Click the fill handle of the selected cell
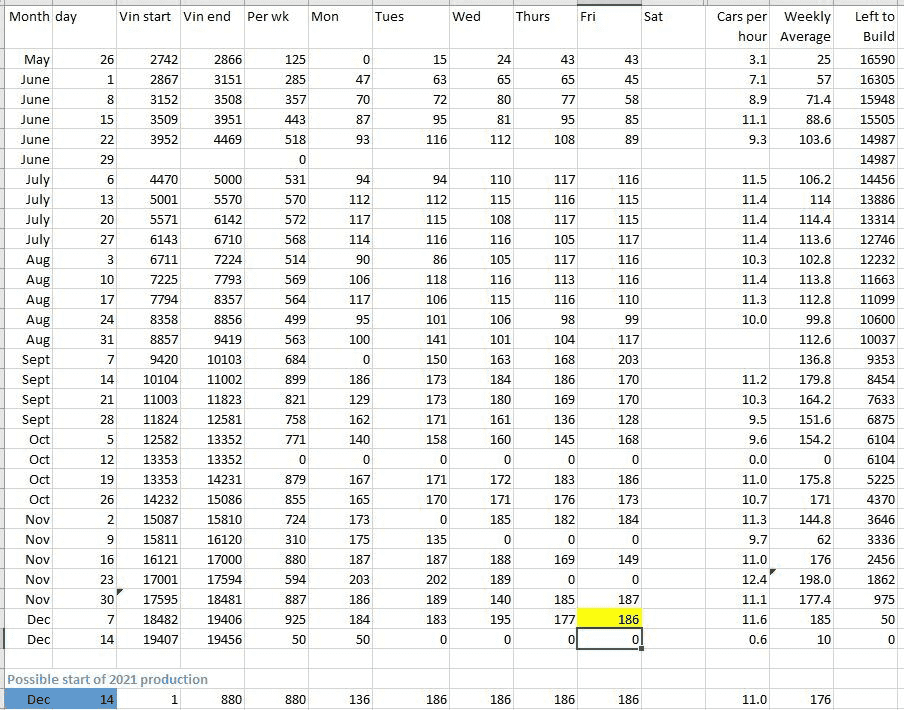Viewport: 904px width, 710px height. pos(640,649)
